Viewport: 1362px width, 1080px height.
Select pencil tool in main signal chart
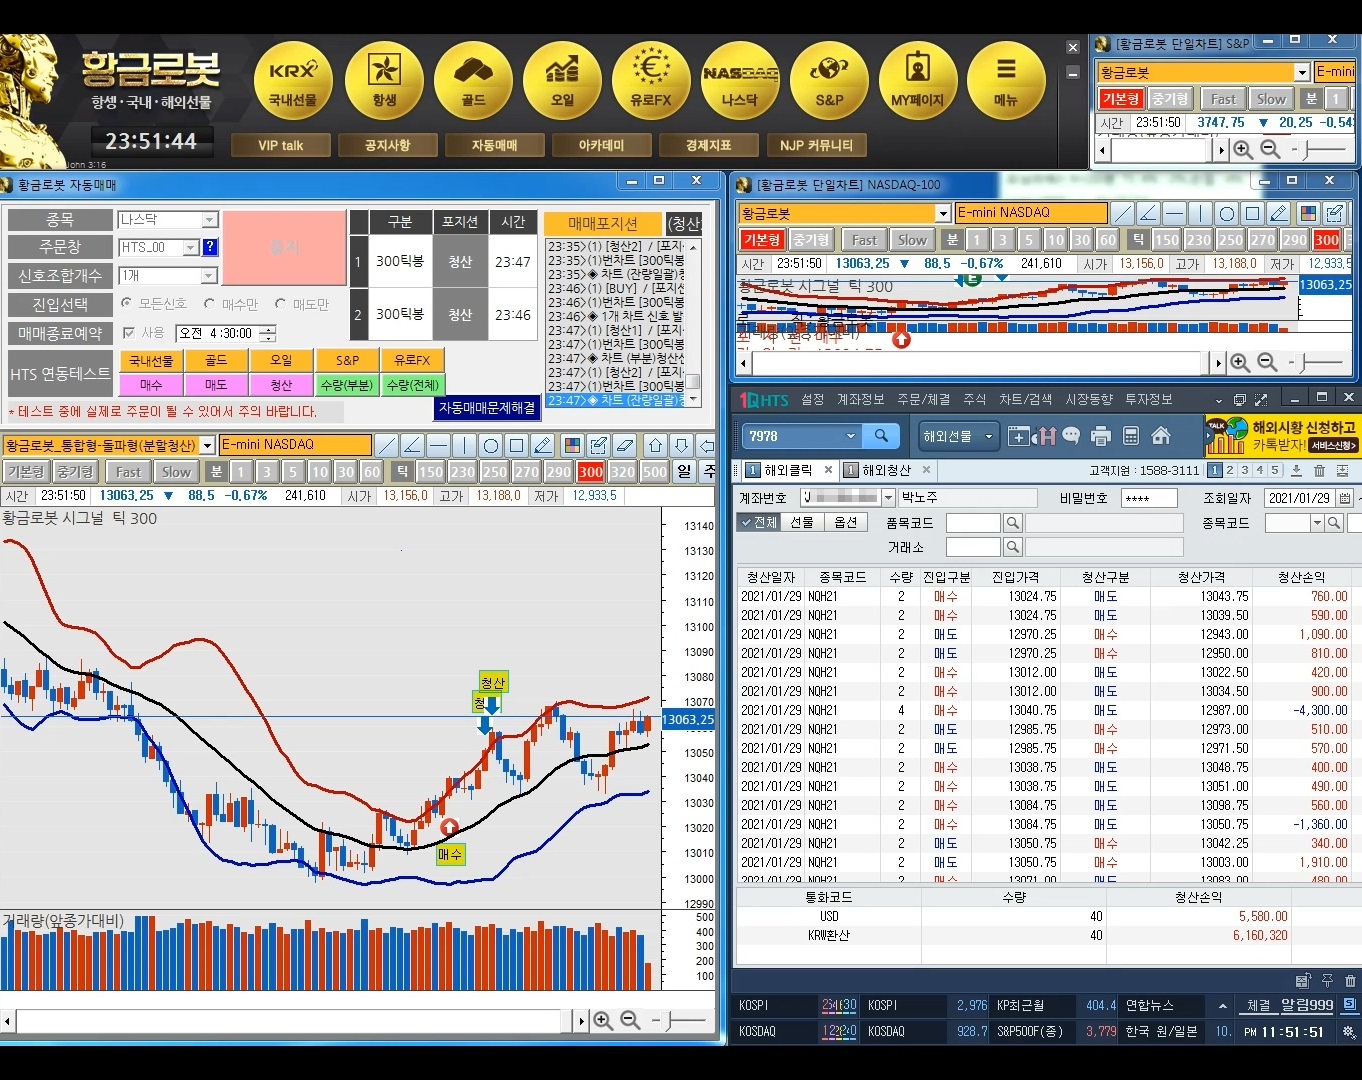(542, 445)
